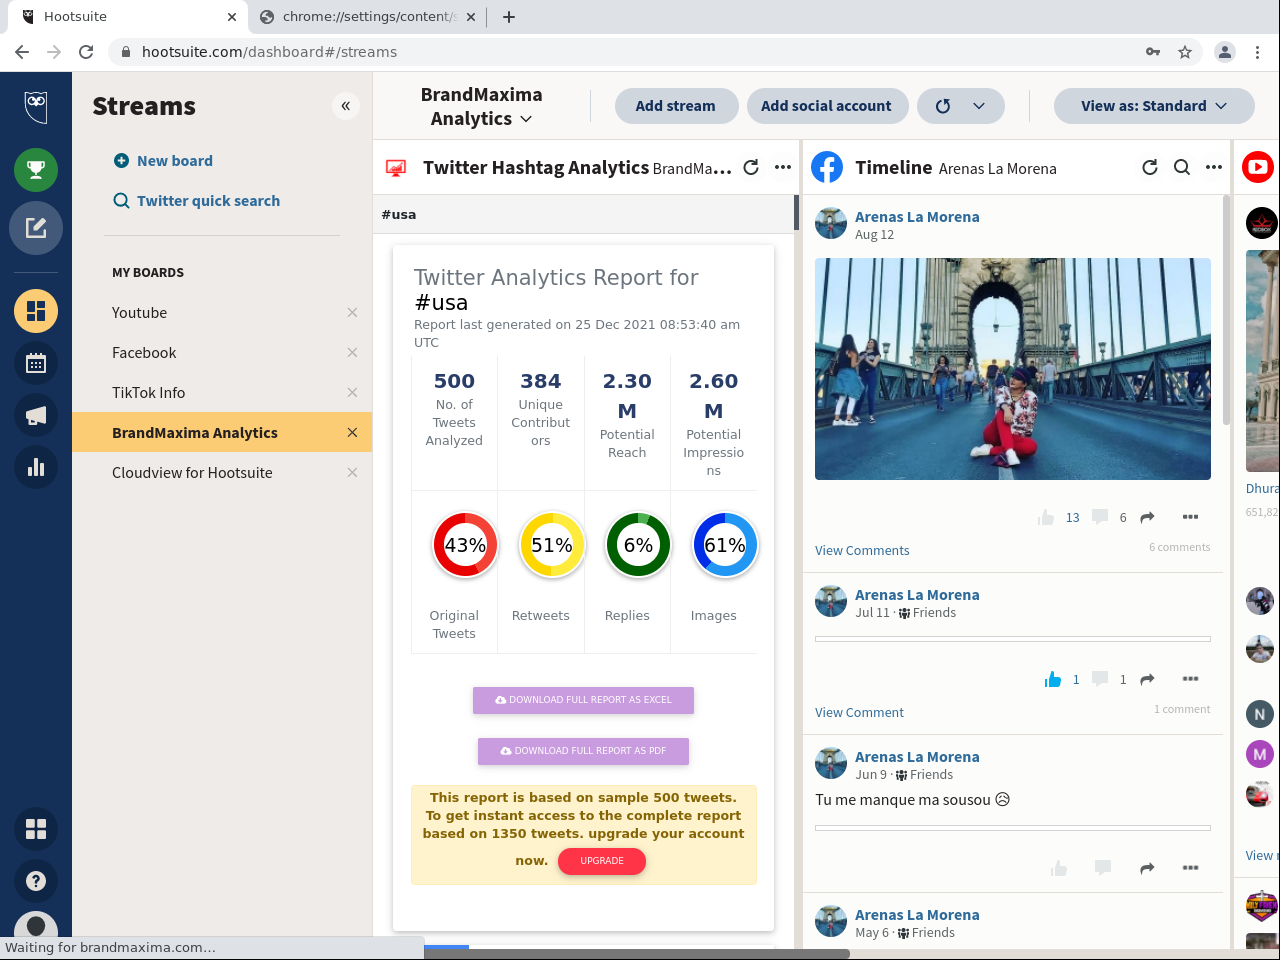This screenshot has width=1280, height=960.
Task: Create a New board
Action: pos(163,161)
